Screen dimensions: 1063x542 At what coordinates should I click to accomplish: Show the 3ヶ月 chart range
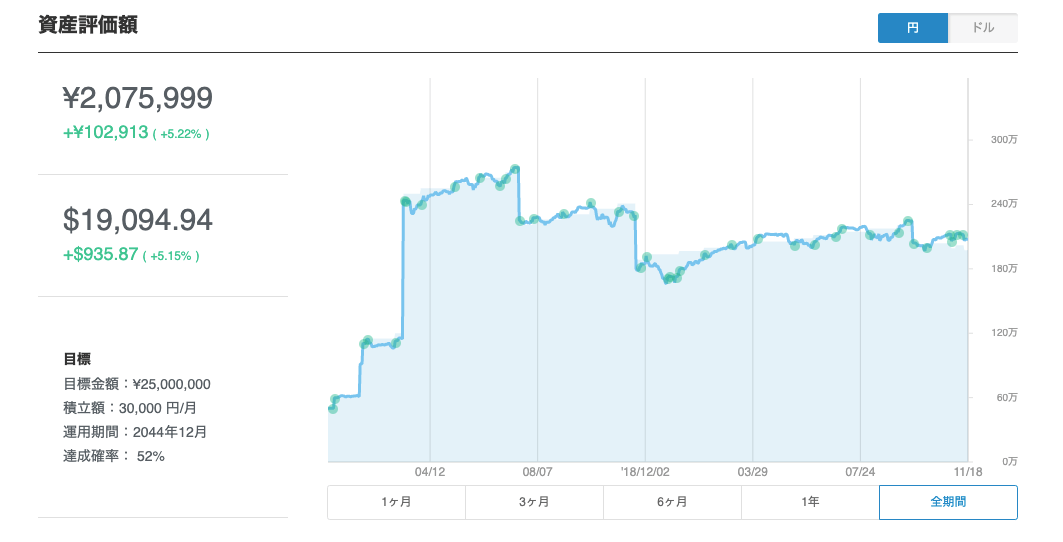coord(534,502)
